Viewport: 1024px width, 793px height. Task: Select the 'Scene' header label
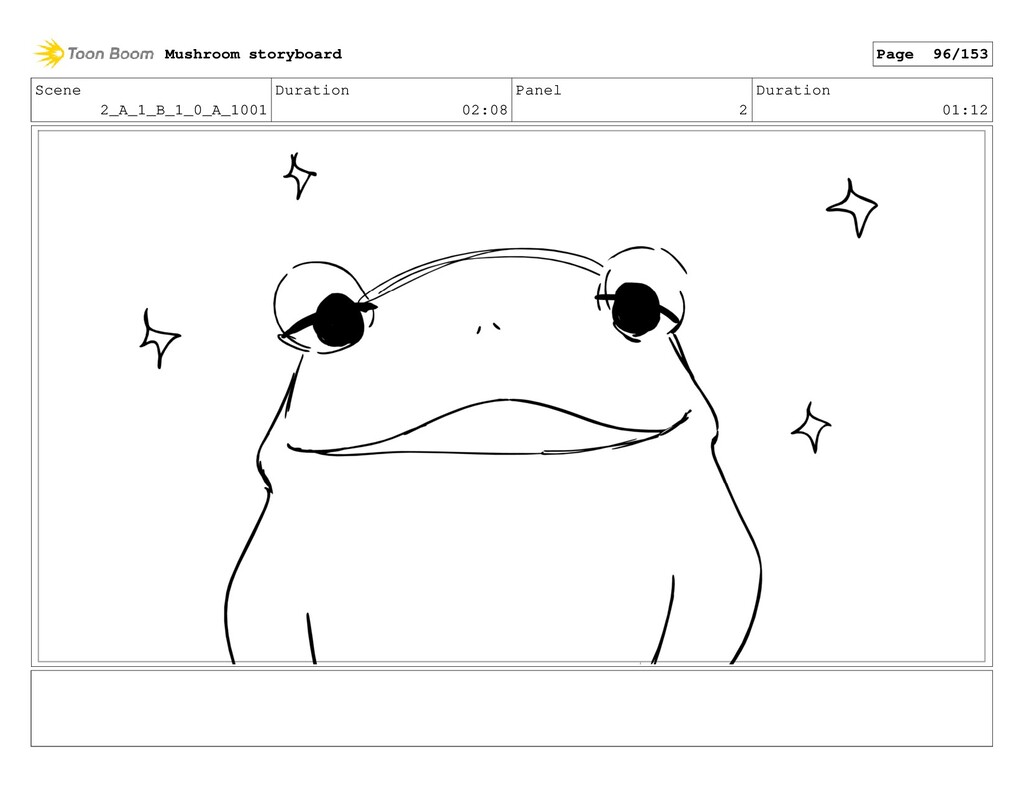click(58, 90)
